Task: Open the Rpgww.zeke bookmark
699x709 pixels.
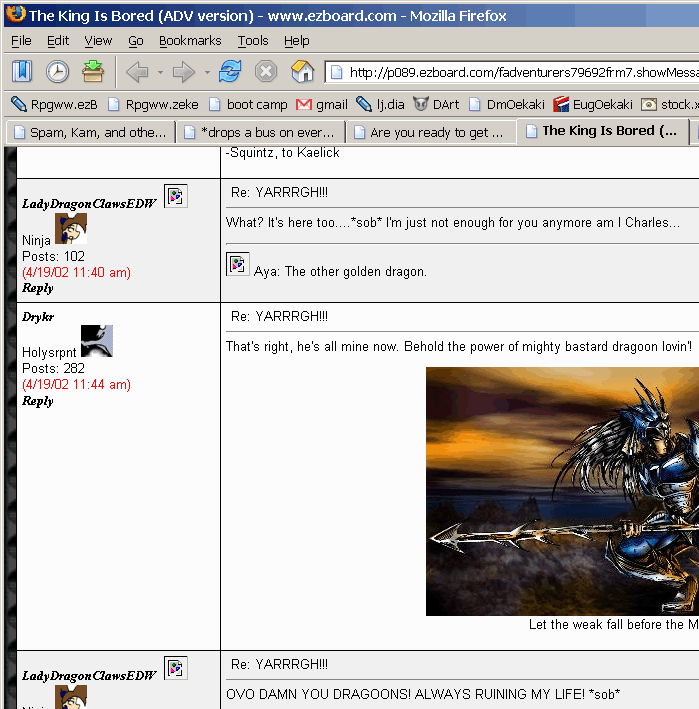Action: 154,104
